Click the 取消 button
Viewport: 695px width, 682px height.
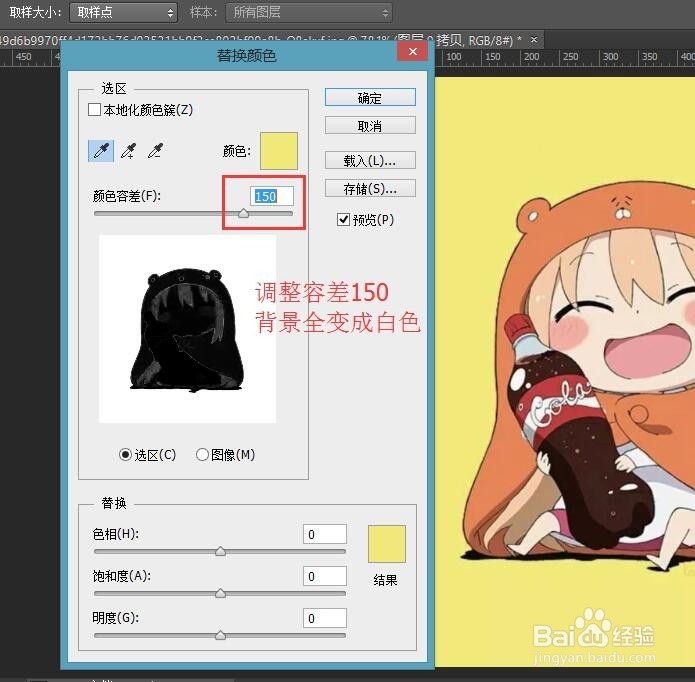[x=370, y=126]
